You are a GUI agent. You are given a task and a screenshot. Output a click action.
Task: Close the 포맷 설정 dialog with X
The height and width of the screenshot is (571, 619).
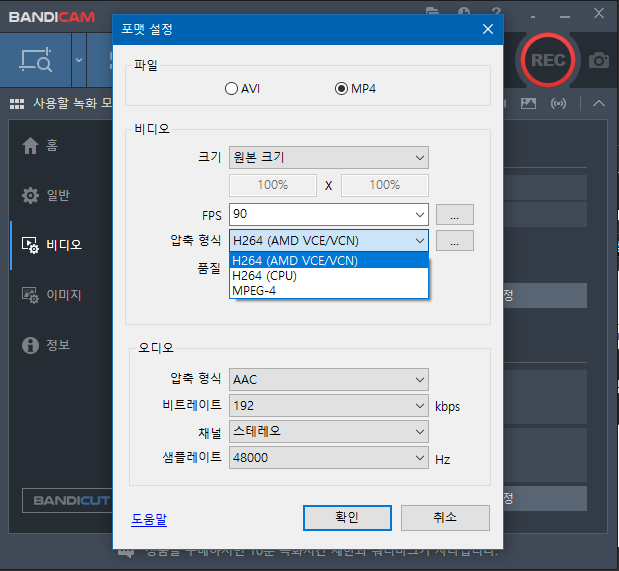(x=488, y=29)
